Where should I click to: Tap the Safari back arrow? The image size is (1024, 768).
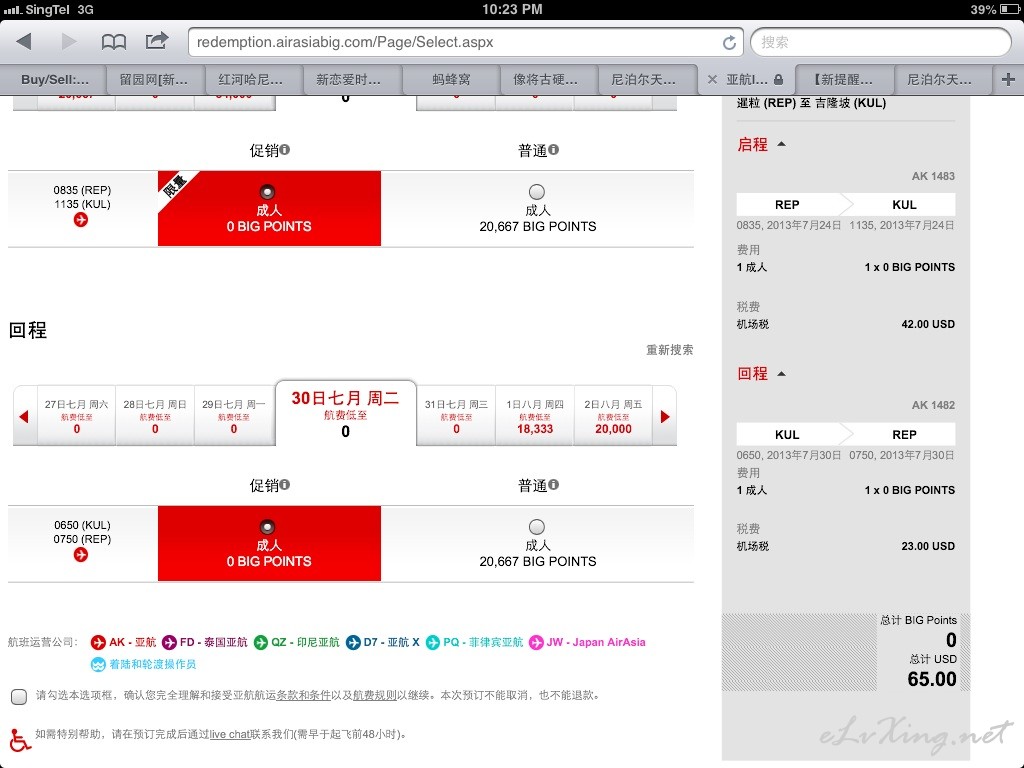tap(24, 42)
